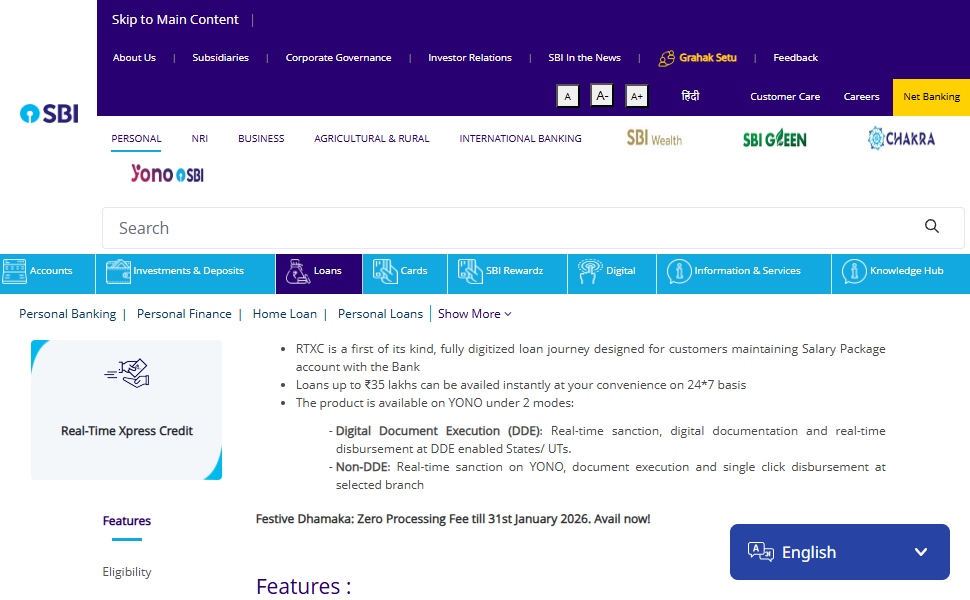The image size is (970, 600).
Task: Click the SBI logo
Action: 48,113
